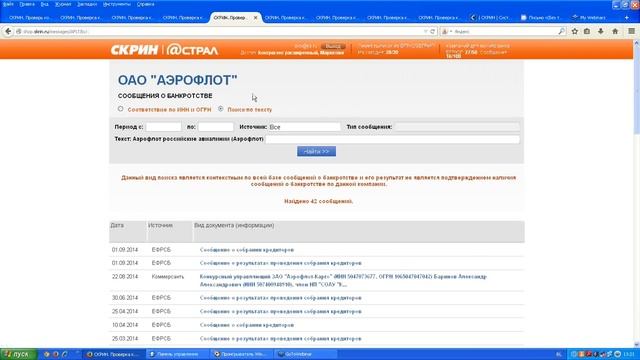
Task: Go back with the browser back arrow
Action: [8, 31]
